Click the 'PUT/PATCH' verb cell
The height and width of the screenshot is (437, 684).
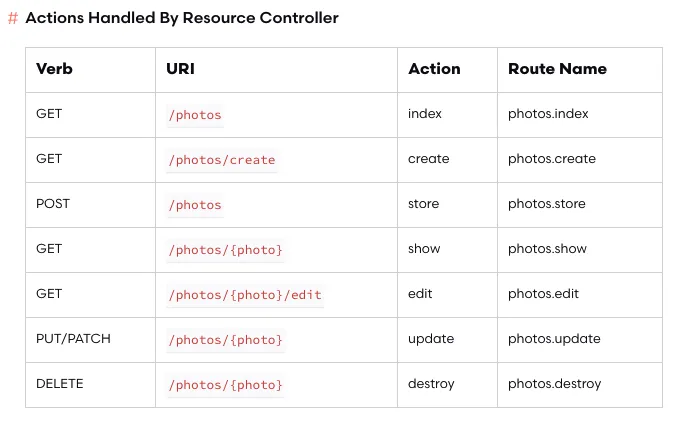click(x=73, y=339)
